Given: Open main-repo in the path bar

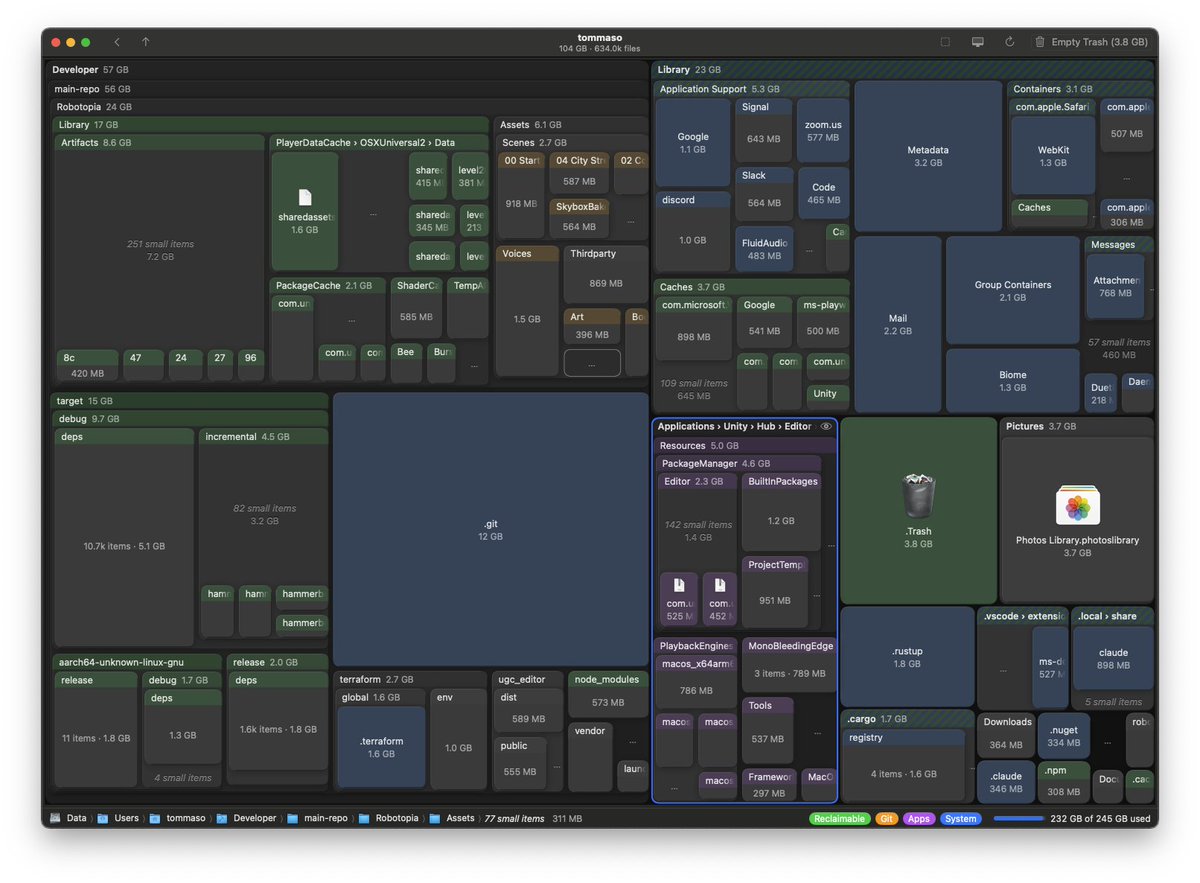Looking at the screenshot, I should click(326, 818).
